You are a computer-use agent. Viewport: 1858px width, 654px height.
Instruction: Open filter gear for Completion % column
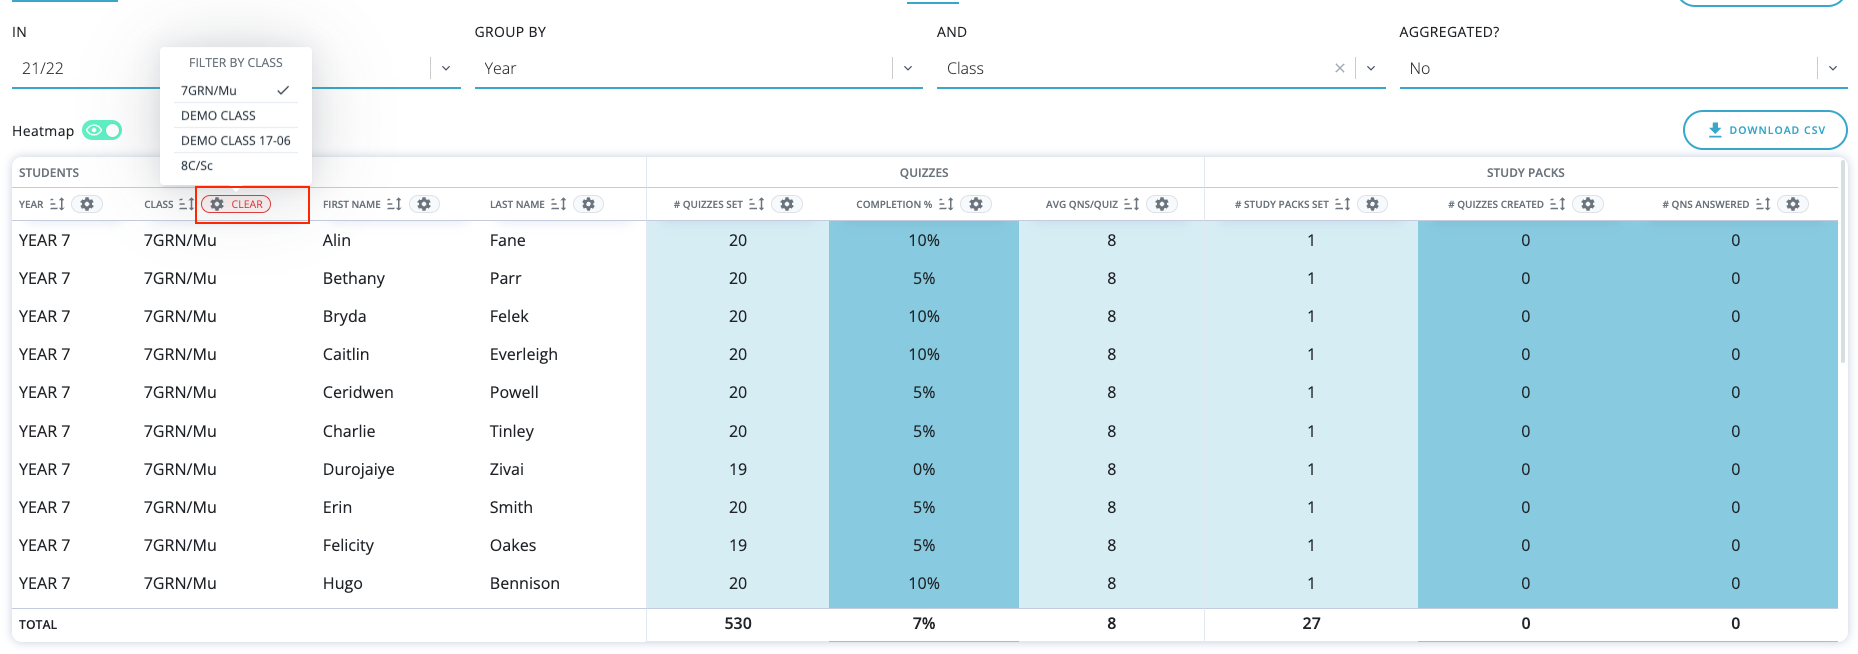coord(975,204)
